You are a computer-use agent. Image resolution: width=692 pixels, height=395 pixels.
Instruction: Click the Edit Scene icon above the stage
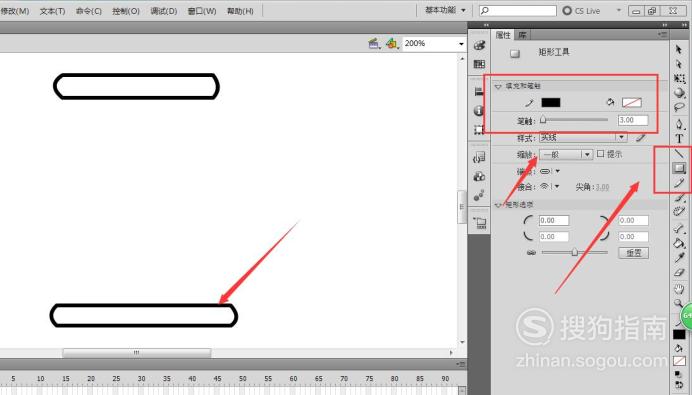coord(374,44)
